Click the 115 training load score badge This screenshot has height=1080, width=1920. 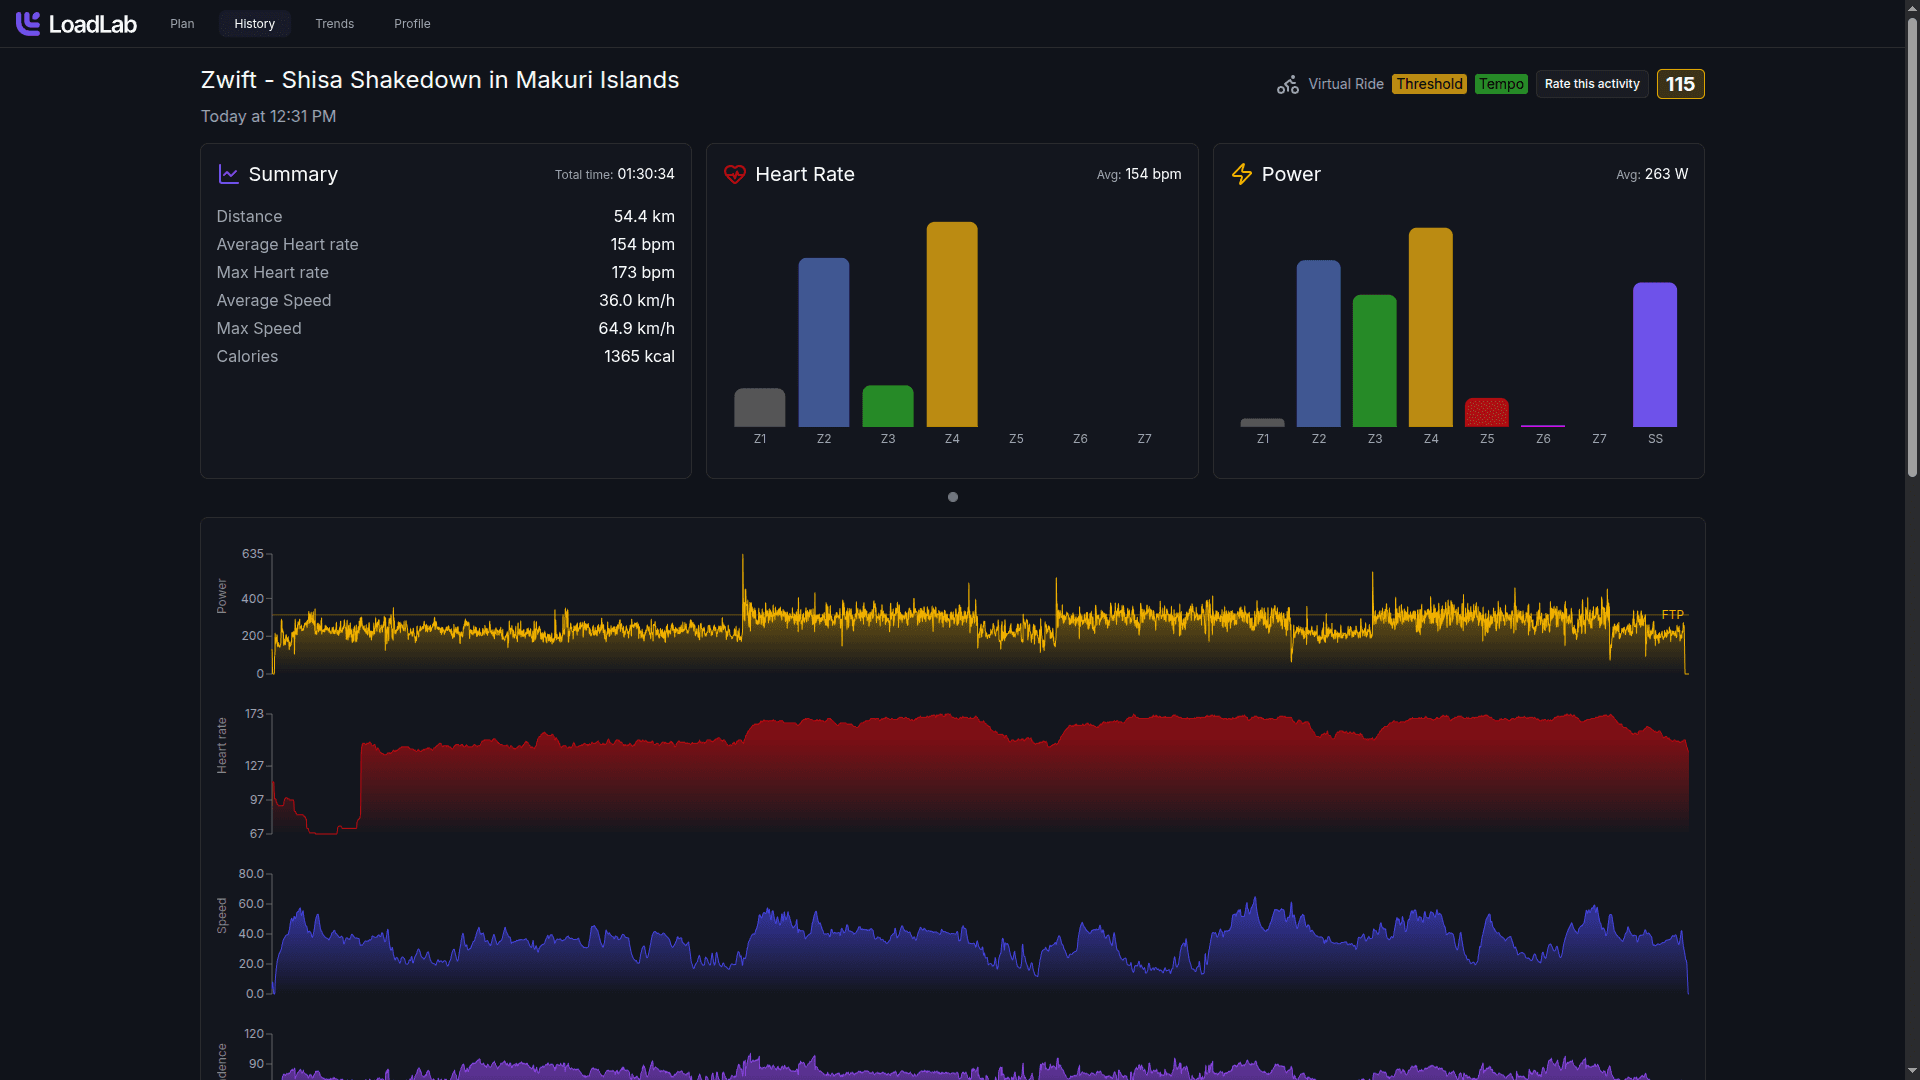click(1680, 84)
